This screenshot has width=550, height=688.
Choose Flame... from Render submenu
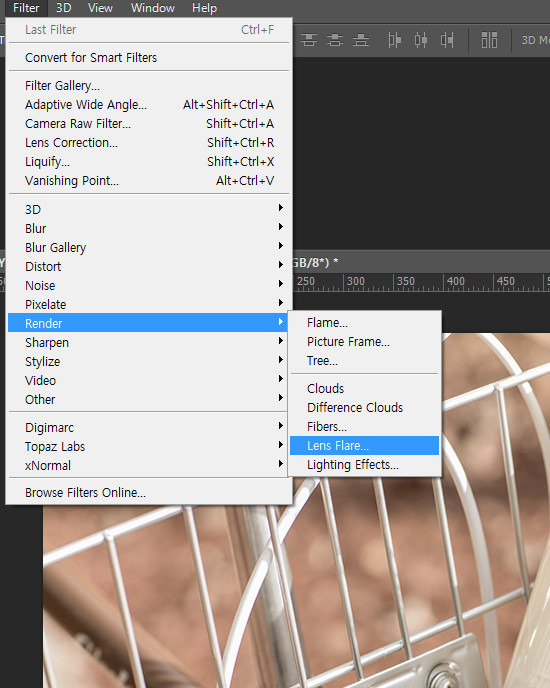tap(364, 323)
